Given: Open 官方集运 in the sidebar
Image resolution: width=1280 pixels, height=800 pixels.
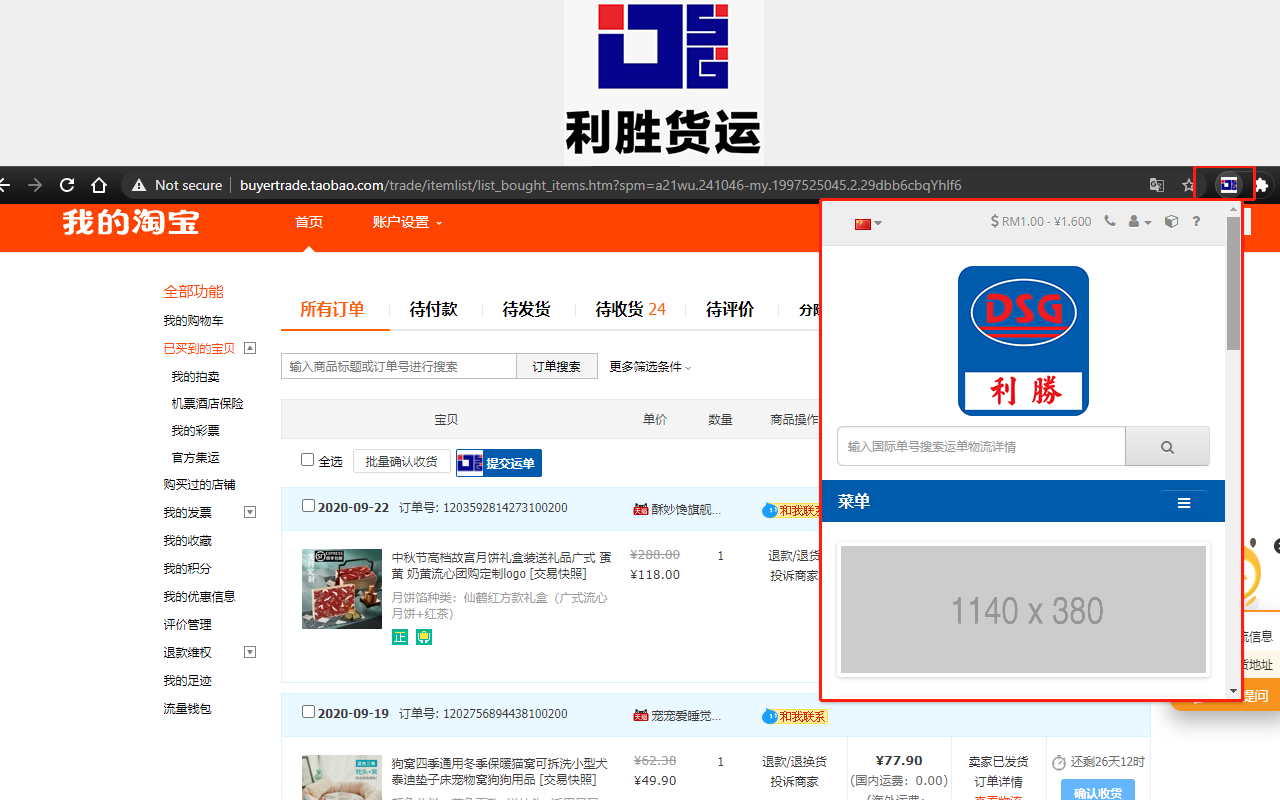Looking at the screenshot, I should click(195, 458).
